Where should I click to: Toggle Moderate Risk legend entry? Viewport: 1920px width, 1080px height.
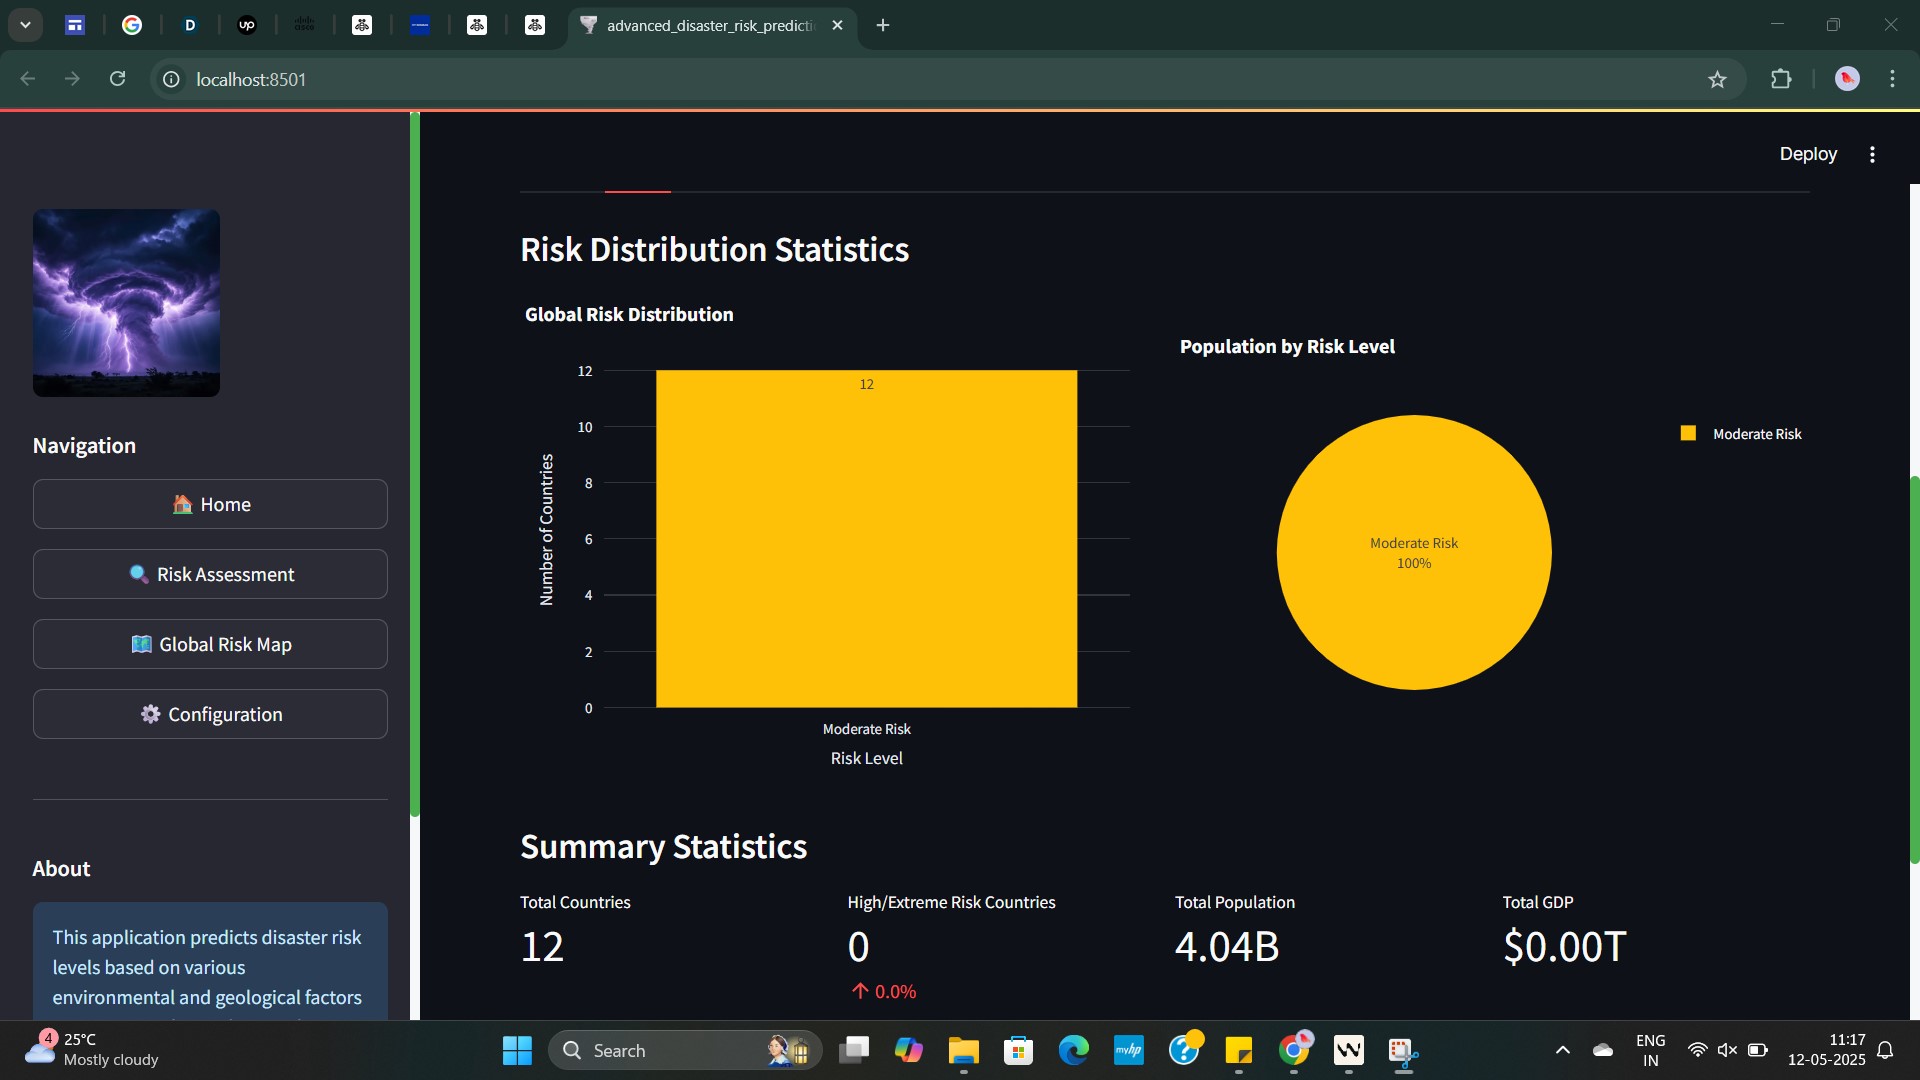point(1755,434)
